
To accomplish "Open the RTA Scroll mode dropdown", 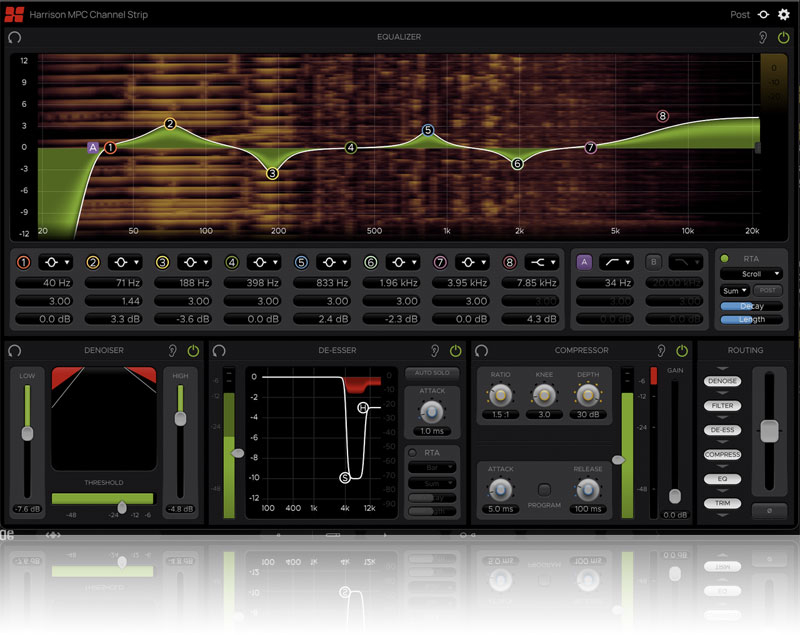I will point(750,273).
